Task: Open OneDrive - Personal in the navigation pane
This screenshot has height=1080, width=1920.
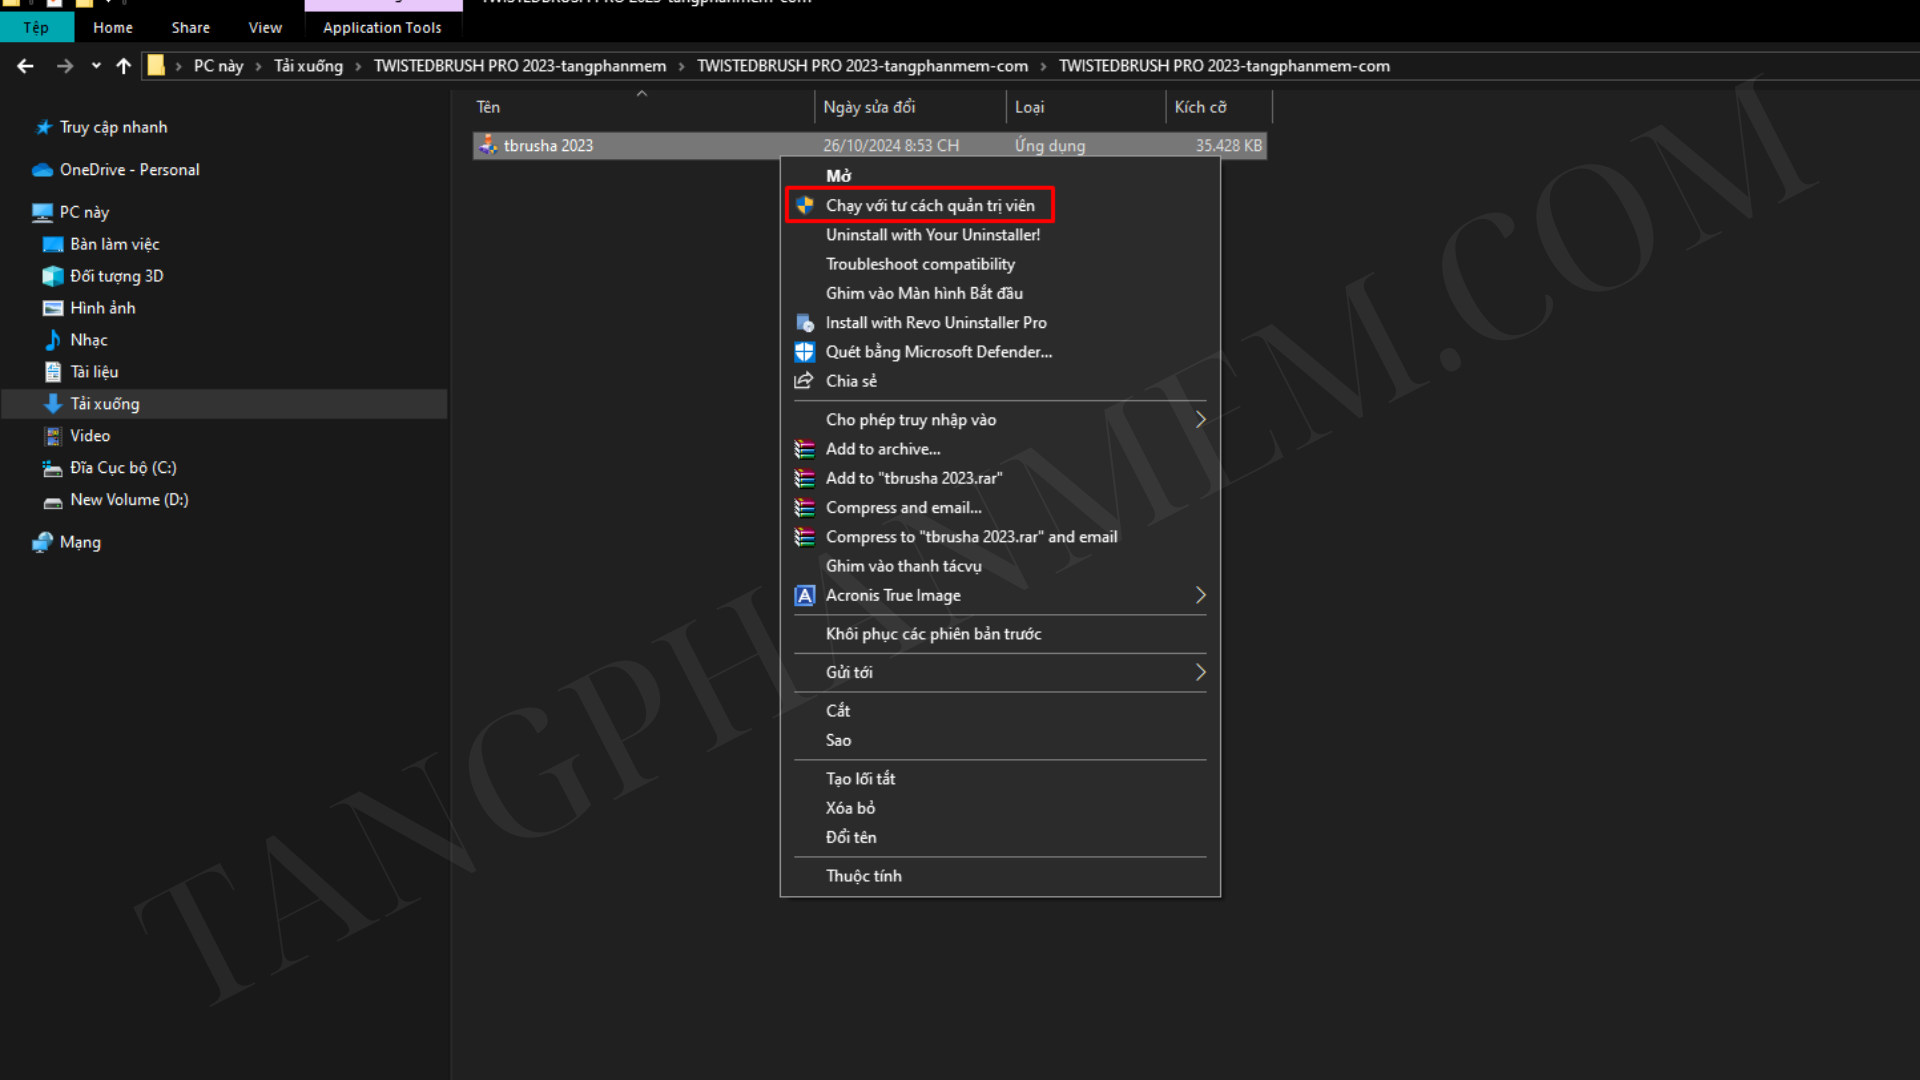Action: point(129,170)
